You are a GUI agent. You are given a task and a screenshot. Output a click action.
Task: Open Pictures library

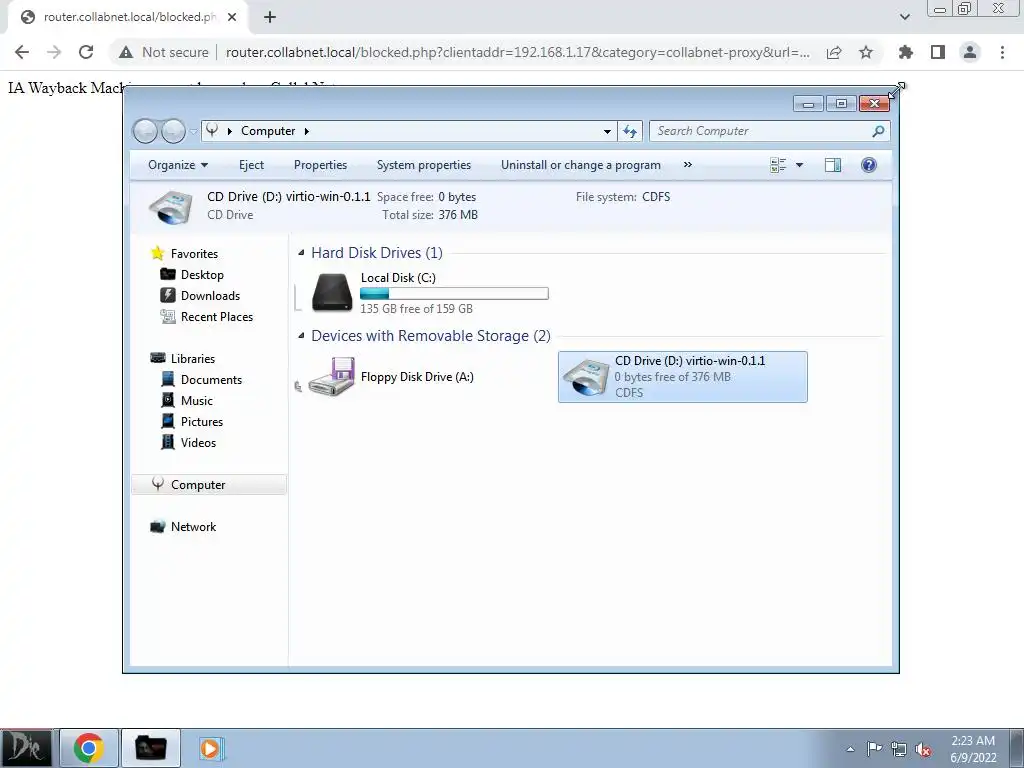[202, 422]
